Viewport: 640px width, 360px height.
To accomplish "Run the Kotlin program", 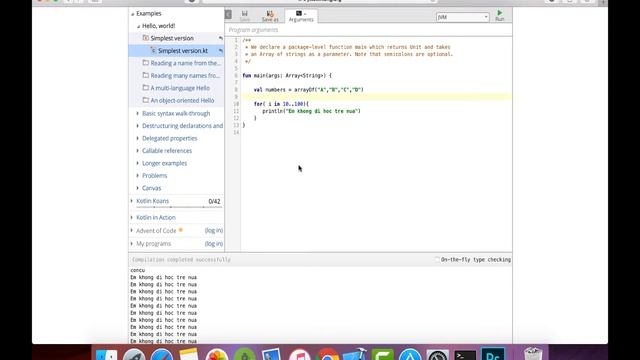I will [500, 16].
